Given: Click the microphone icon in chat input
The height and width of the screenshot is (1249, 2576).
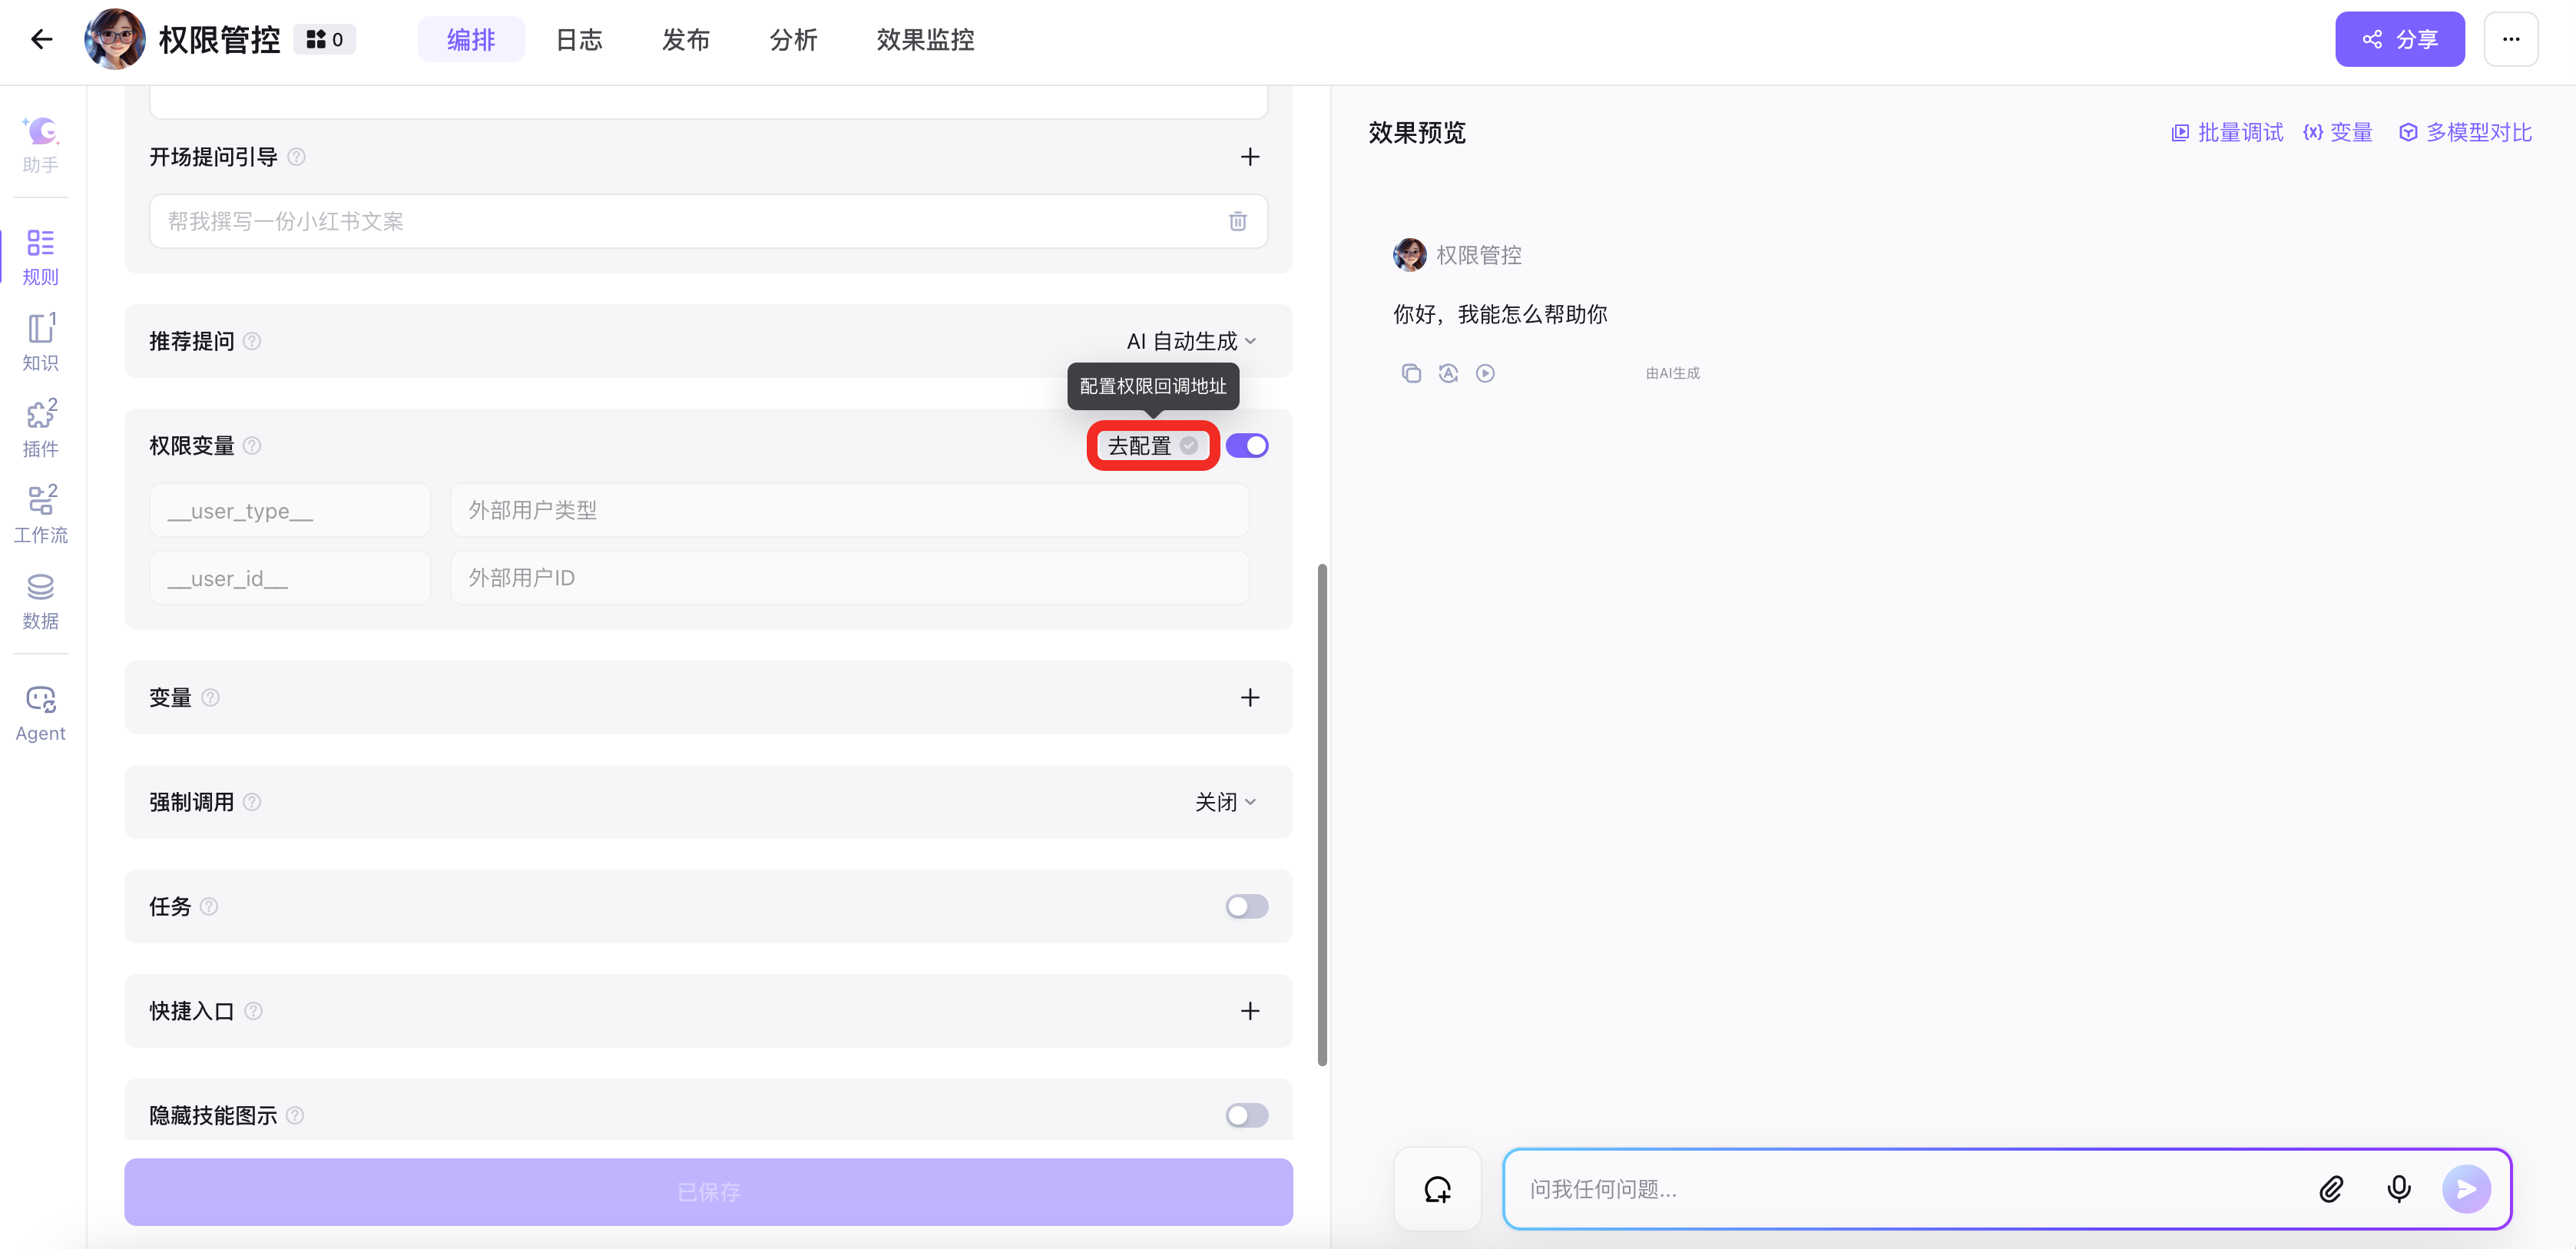Looking at the screenshot, I should pos(2398,1188).
